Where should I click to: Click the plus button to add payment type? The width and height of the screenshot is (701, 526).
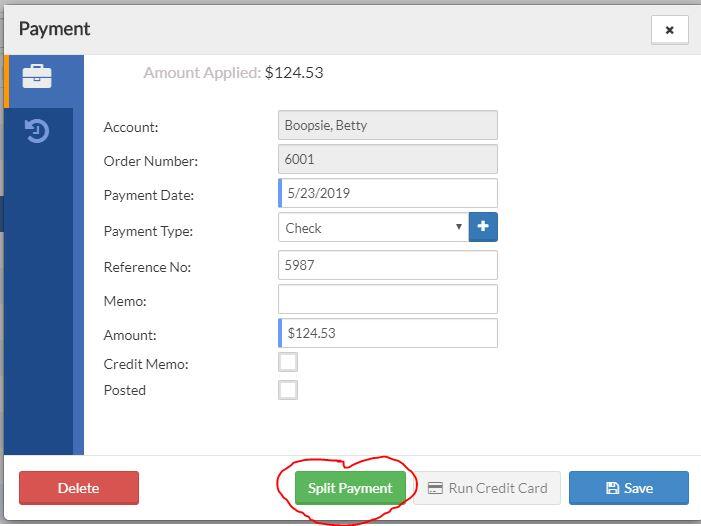(483, 227)
